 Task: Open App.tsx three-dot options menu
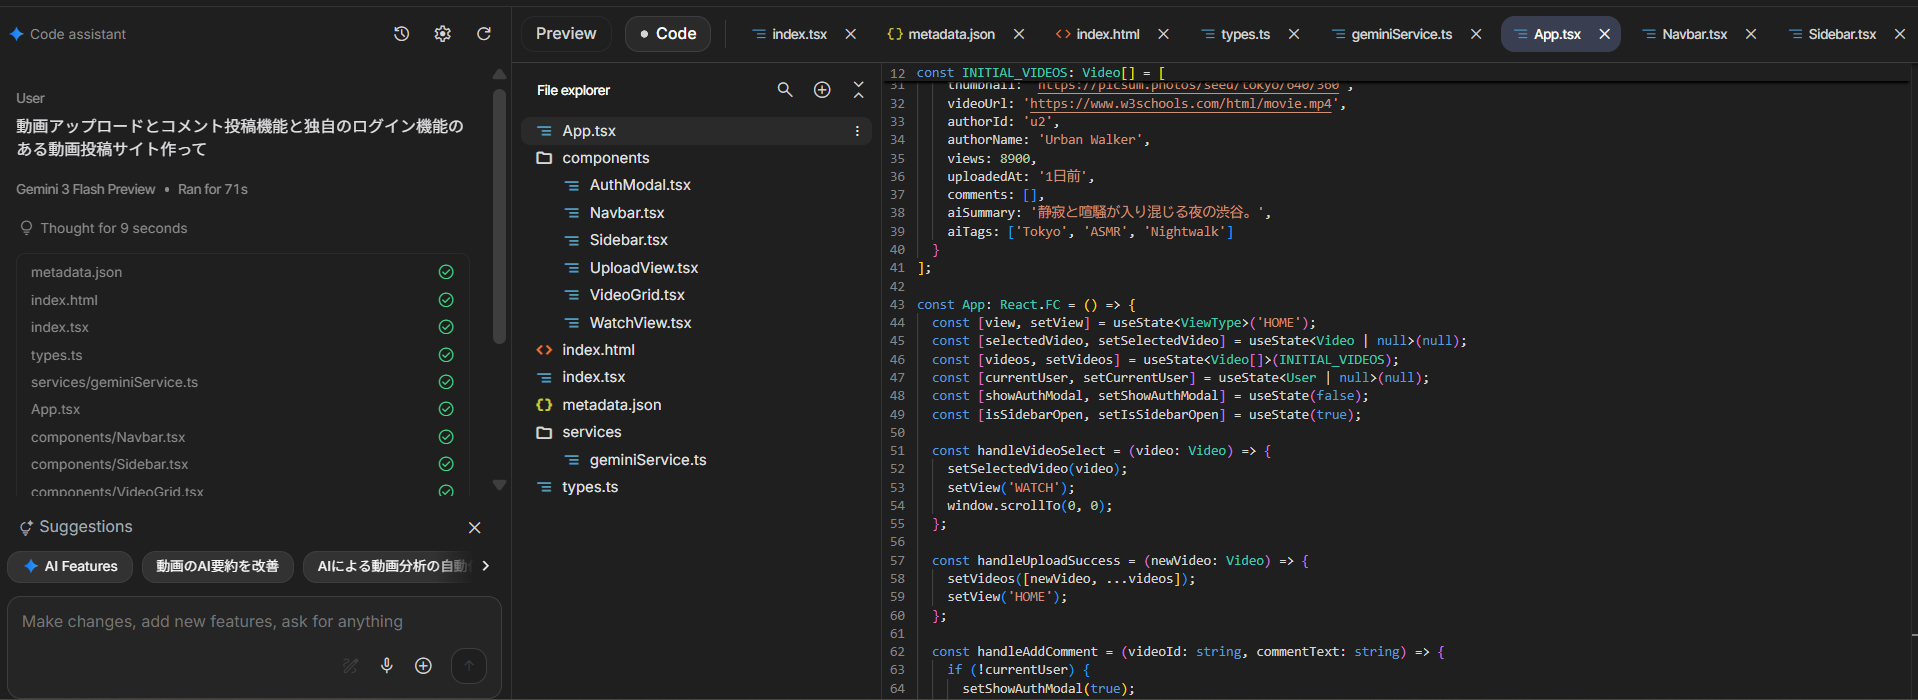pos(857,131)
